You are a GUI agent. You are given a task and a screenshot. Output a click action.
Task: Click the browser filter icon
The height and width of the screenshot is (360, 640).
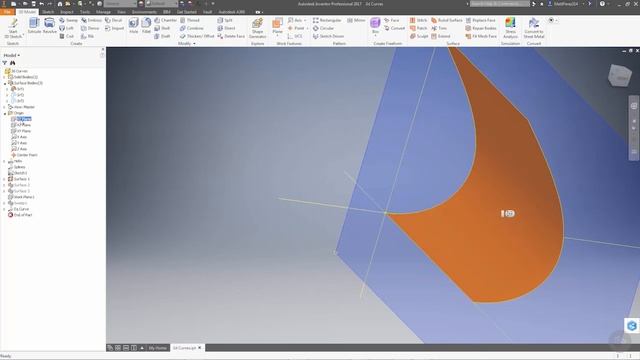5,63
